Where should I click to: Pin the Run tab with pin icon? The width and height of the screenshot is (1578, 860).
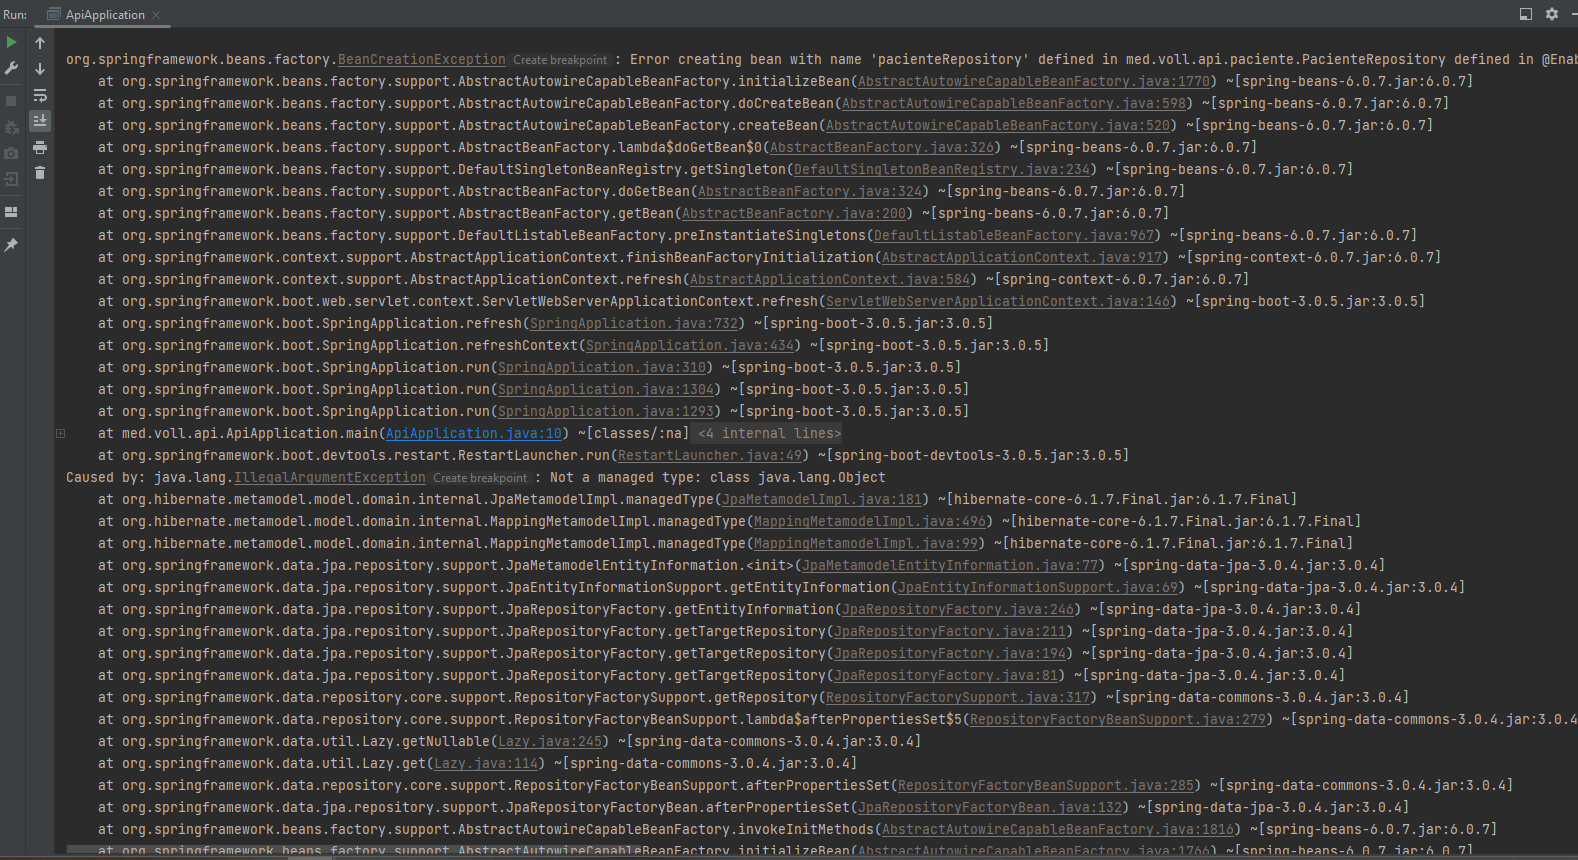click(12, 245)
